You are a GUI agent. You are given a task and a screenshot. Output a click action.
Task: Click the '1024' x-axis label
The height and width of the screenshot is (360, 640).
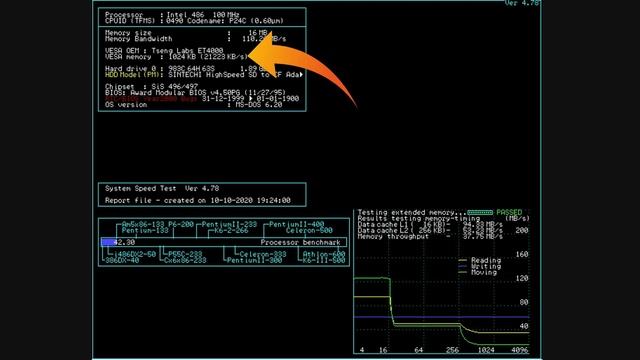tap(486, 350)
